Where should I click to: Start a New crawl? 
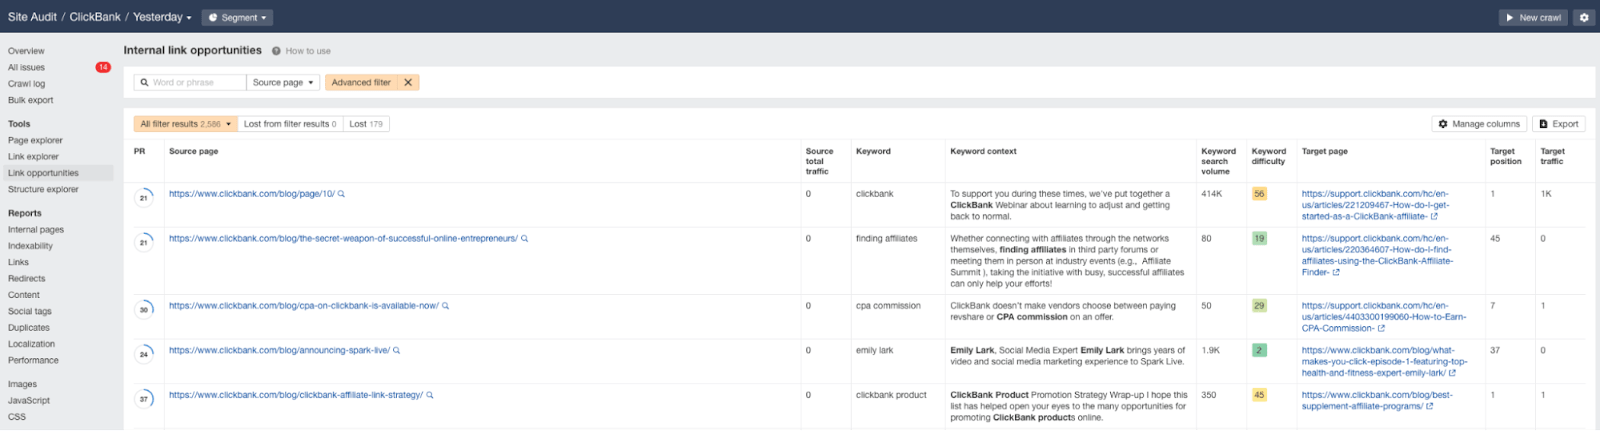[1533, 18]
